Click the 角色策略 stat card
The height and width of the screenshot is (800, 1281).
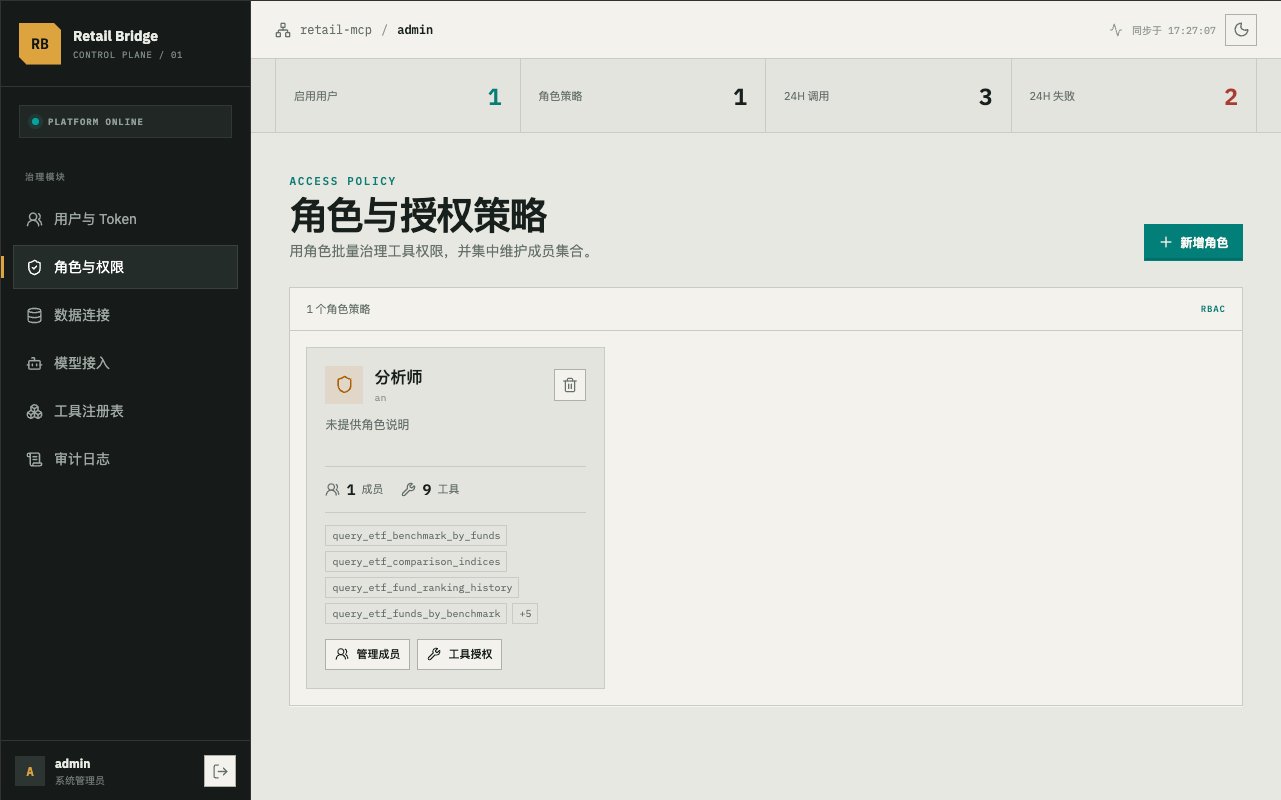(x=643, y=96)
